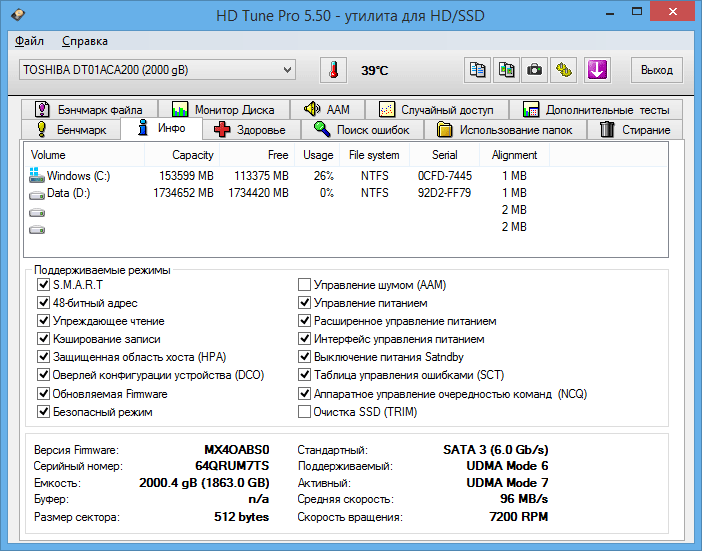Viewport: 702px width, 551px height.
Task: Switch to the Здоровье tab
Action: (251, 130)
